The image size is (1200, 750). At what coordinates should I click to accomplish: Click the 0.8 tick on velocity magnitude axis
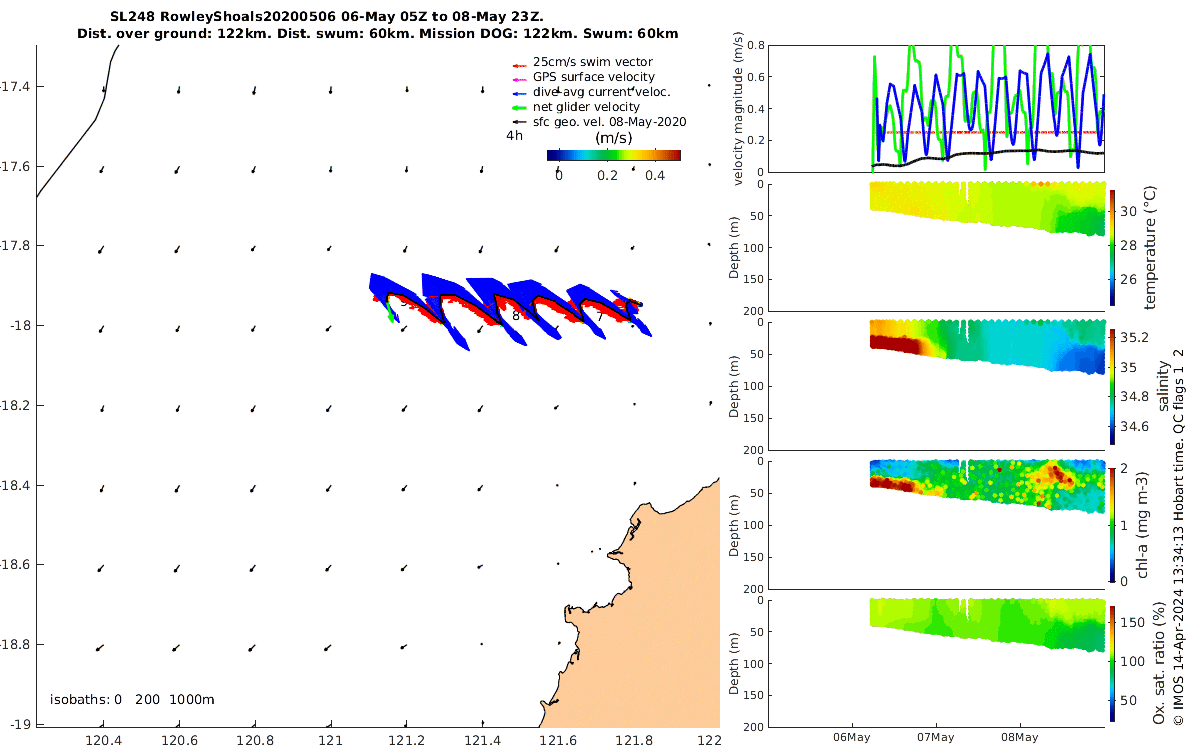[x=758, y=46]
